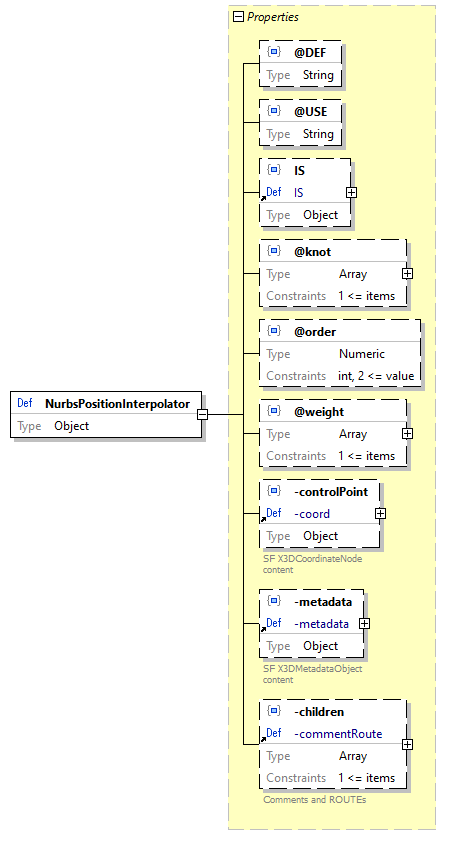The image size is (451, 845).
Task: Click the -metadata property icon
Action: (x=274, y=601)
